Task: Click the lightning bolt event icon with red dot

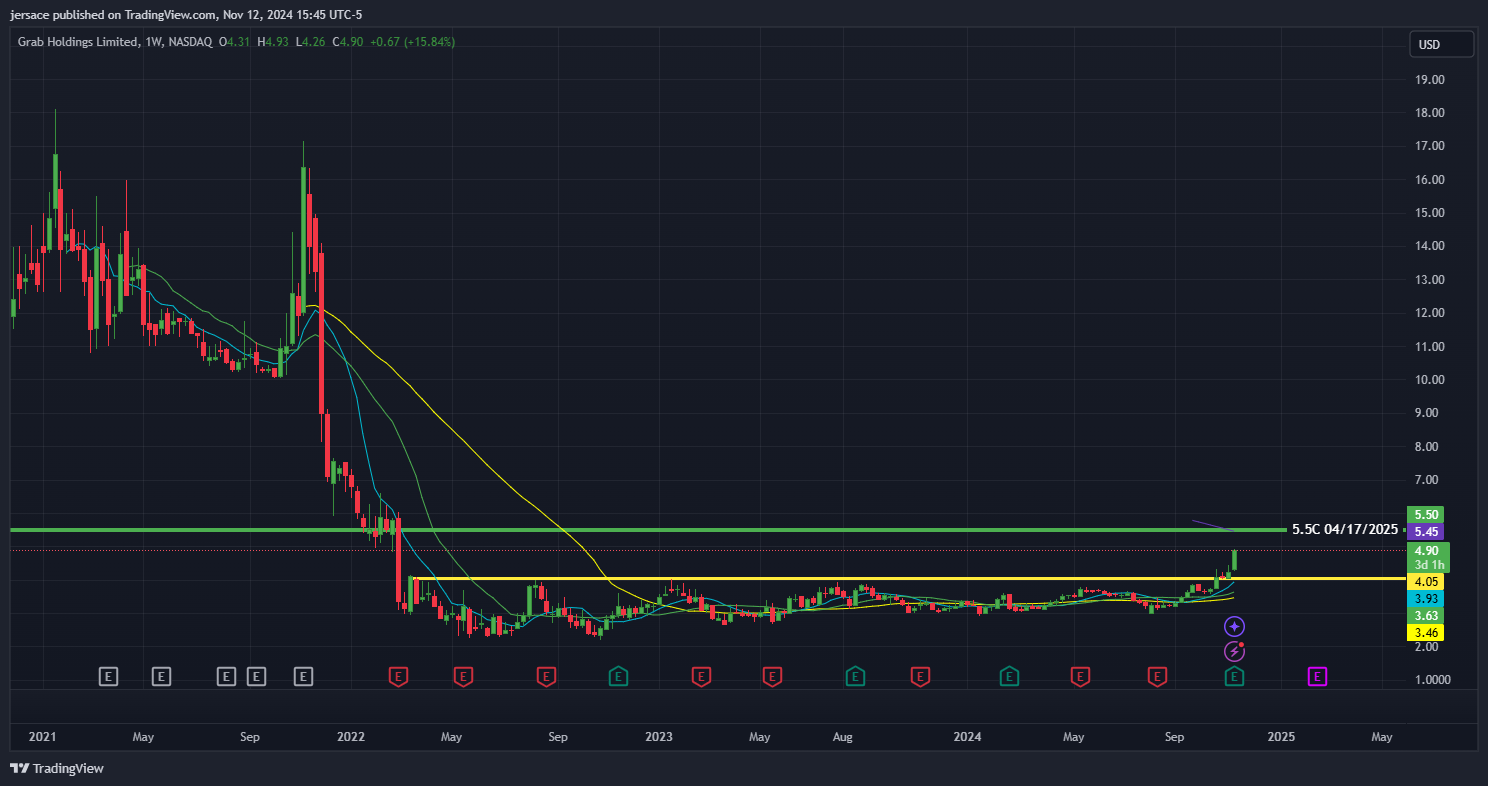Action: click(x=1235, y=652)
